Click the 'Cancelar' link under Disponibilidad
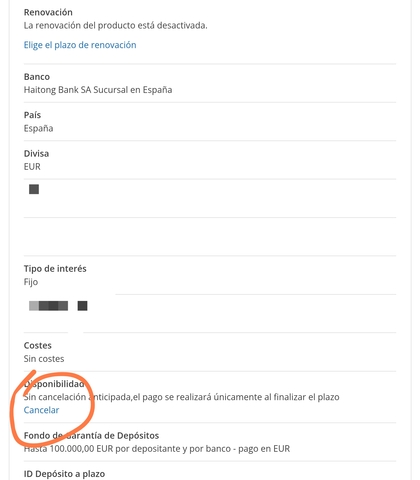The width and height of the screenshot is (420, 480). pyautogui.click(x=41, y=410)
